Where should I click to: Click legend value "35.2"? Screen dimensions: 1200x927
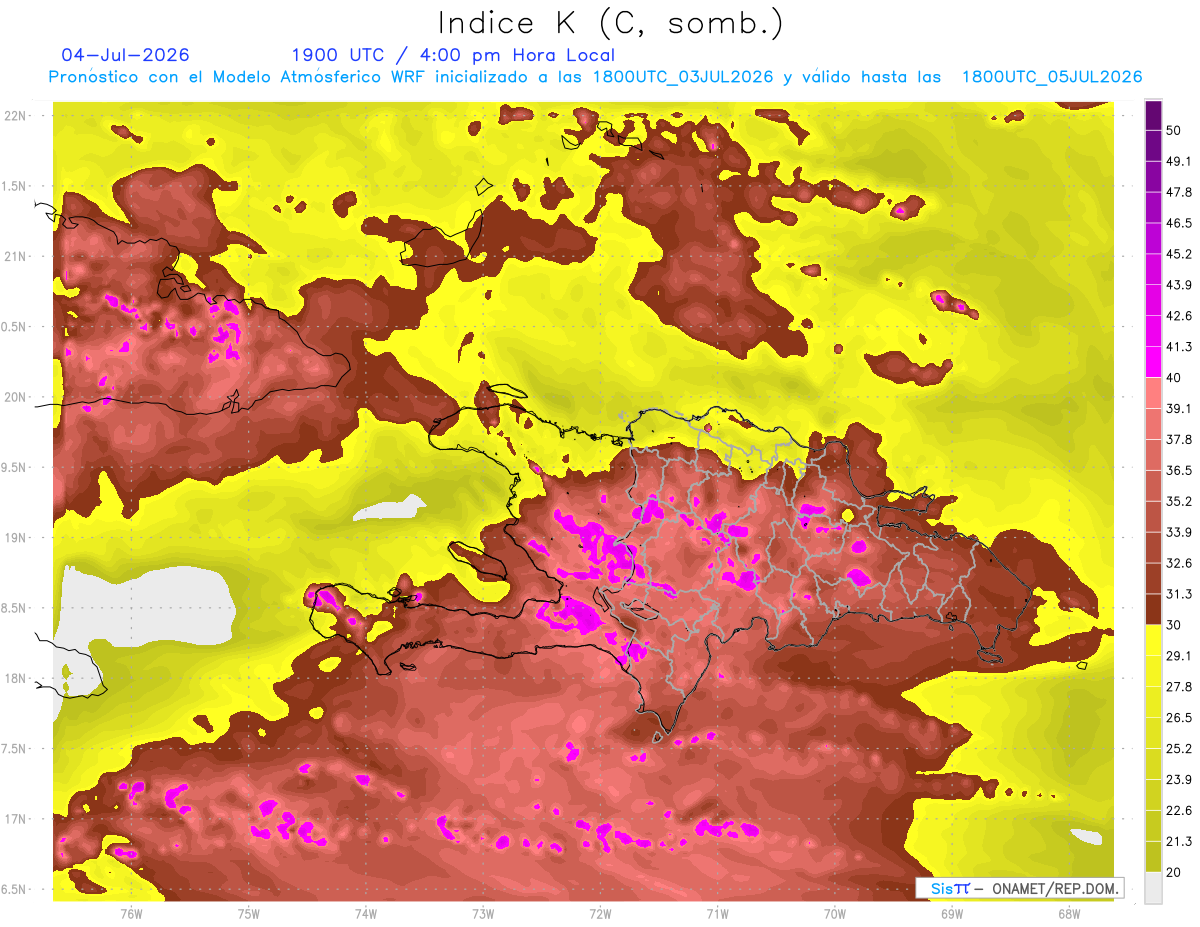pyautogui.click(x=1178, y=501)
